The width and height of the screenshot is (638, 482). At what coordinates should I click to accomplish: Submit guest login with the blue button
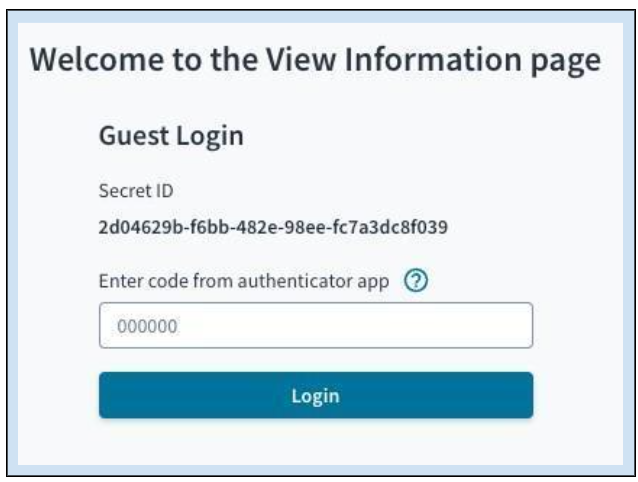[315, 395]
